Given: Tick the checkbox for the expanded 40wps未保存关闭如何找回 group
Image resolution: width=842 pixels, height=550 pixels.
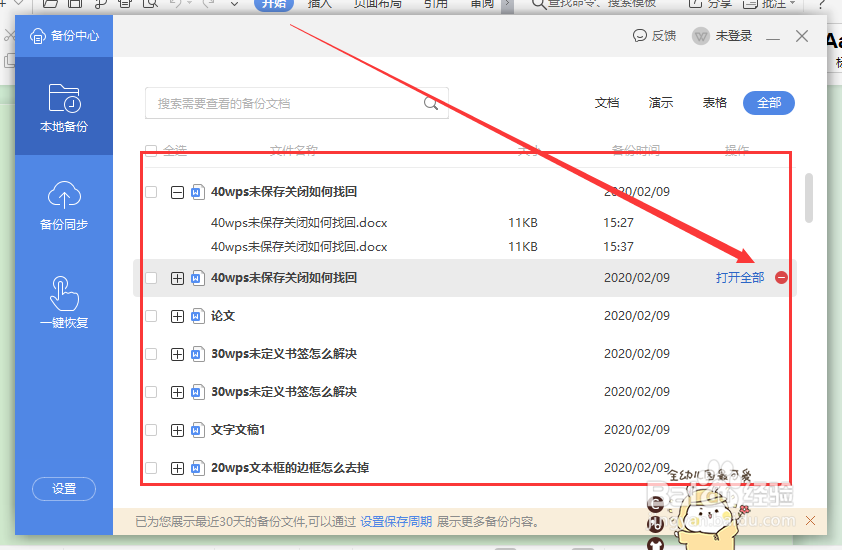Looking at the screenshot, I should (x=151, y=192).
